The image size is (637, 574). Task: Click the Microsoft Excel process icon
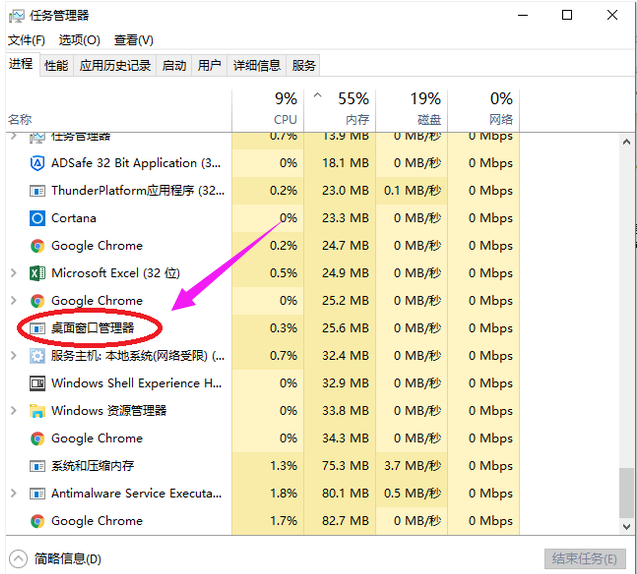click(x=37, y=273)
